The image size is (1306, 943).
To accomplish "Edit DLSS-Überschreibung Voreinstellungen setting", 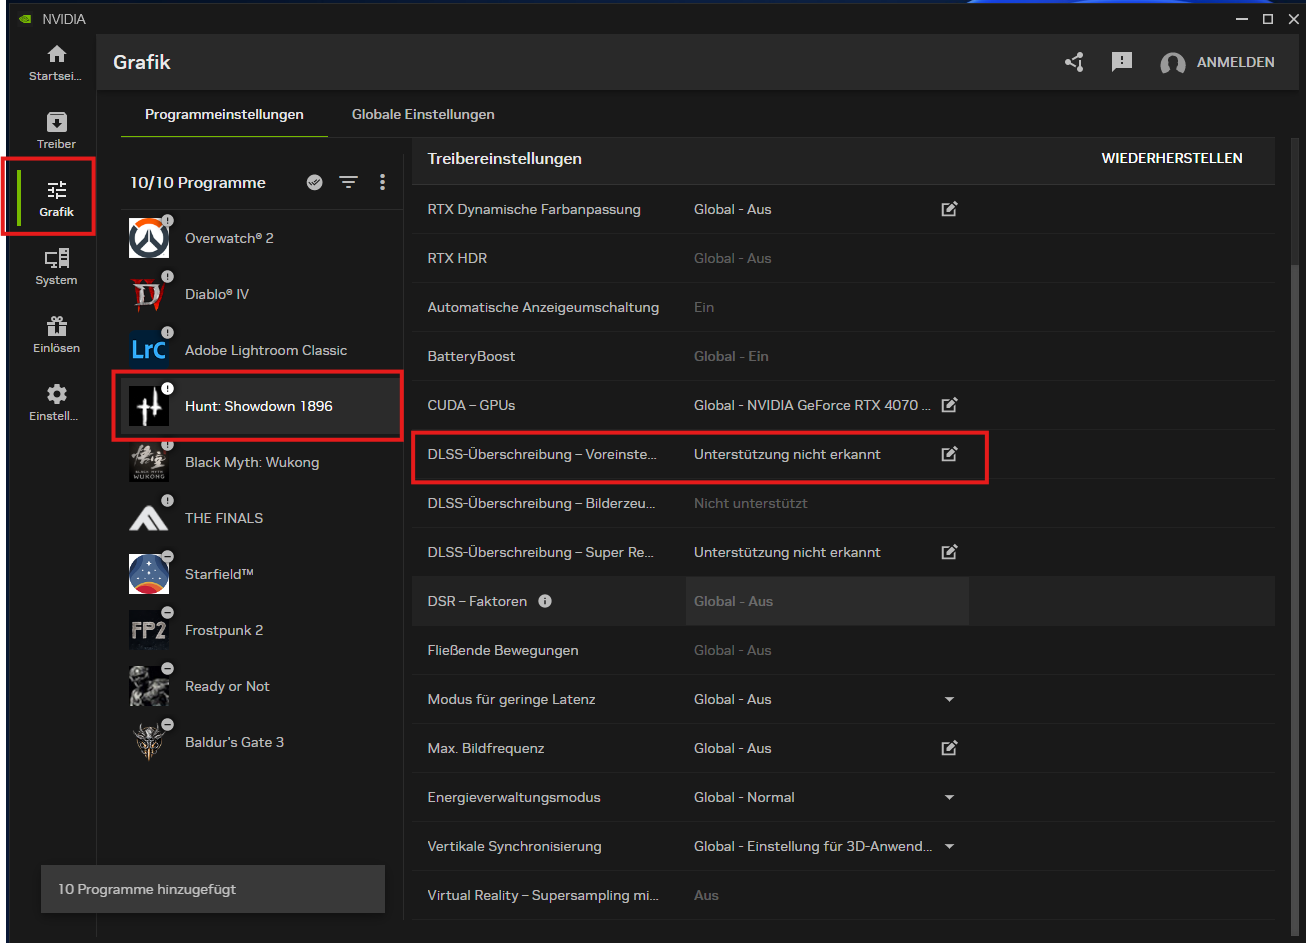I will (x=949, y=454).
